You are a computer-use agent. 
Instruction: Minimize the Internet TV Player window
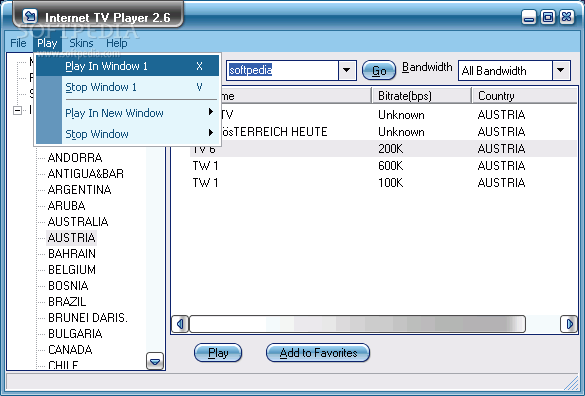click(529, 17)
